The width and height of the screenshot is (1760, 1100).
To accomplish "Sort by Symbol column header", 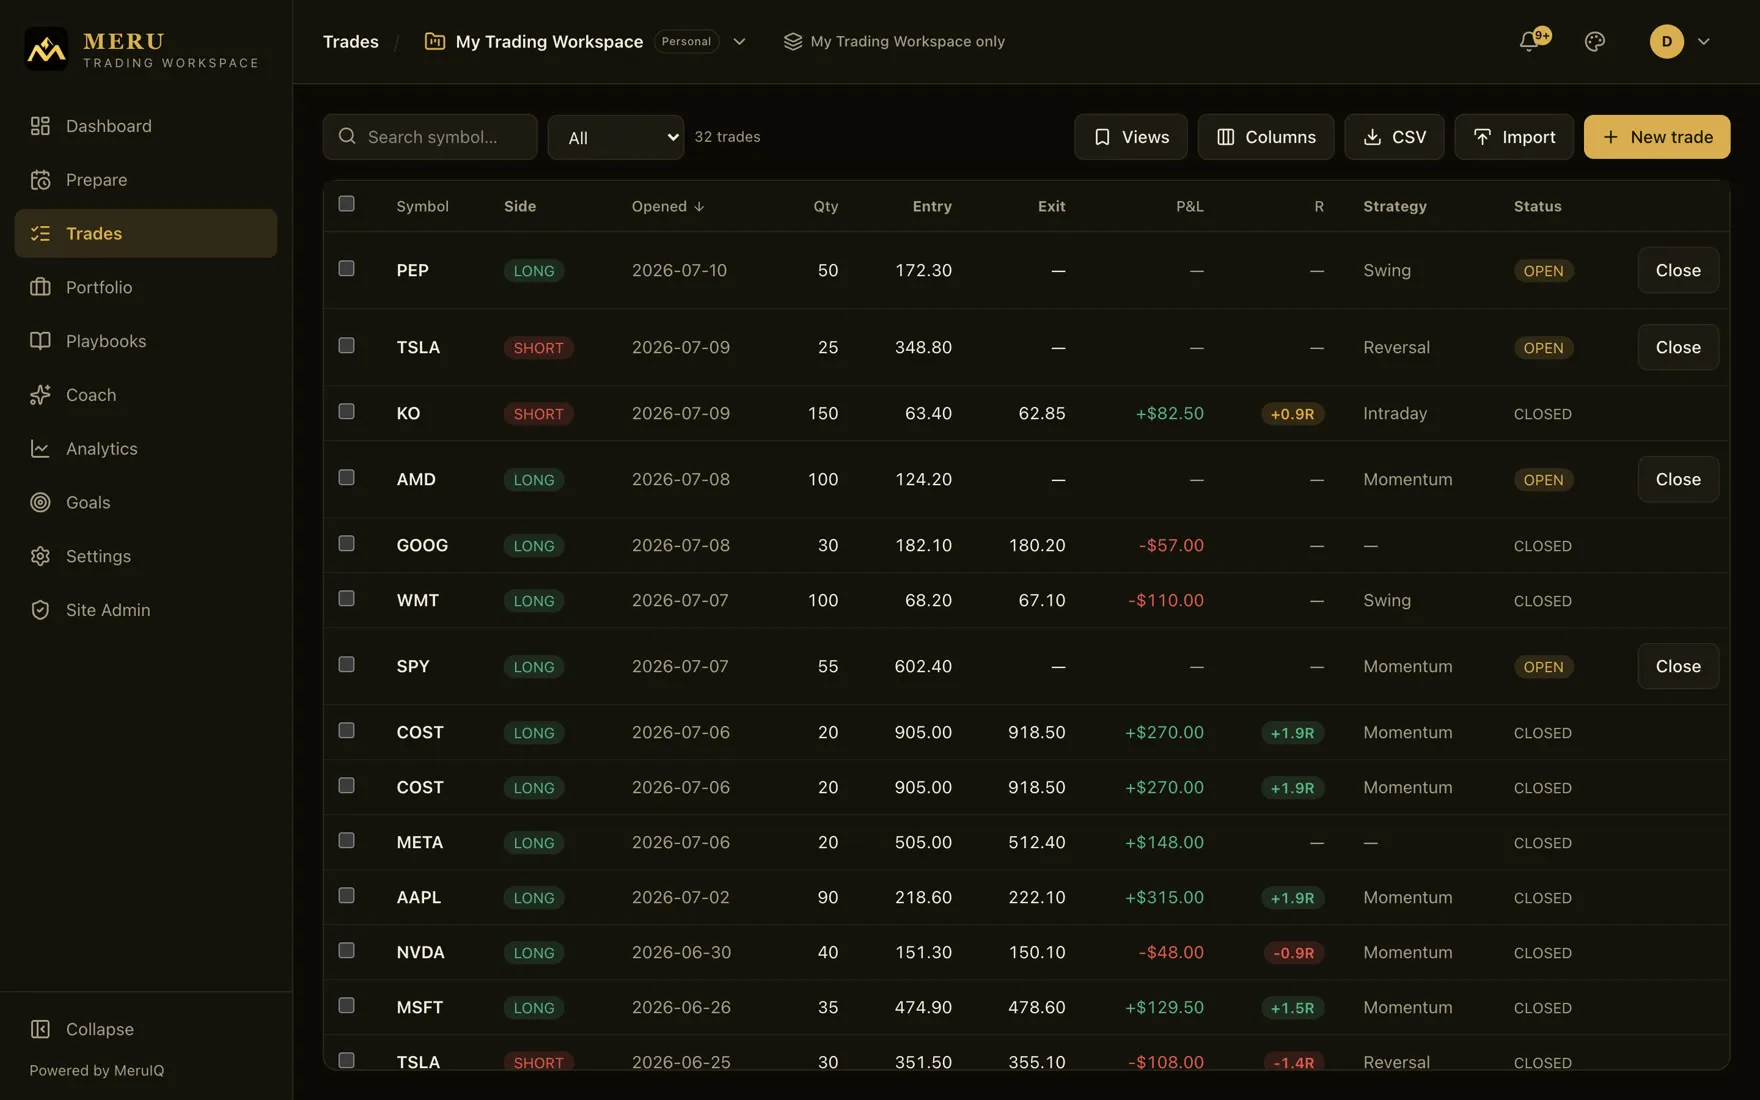I will pos(422,206).
